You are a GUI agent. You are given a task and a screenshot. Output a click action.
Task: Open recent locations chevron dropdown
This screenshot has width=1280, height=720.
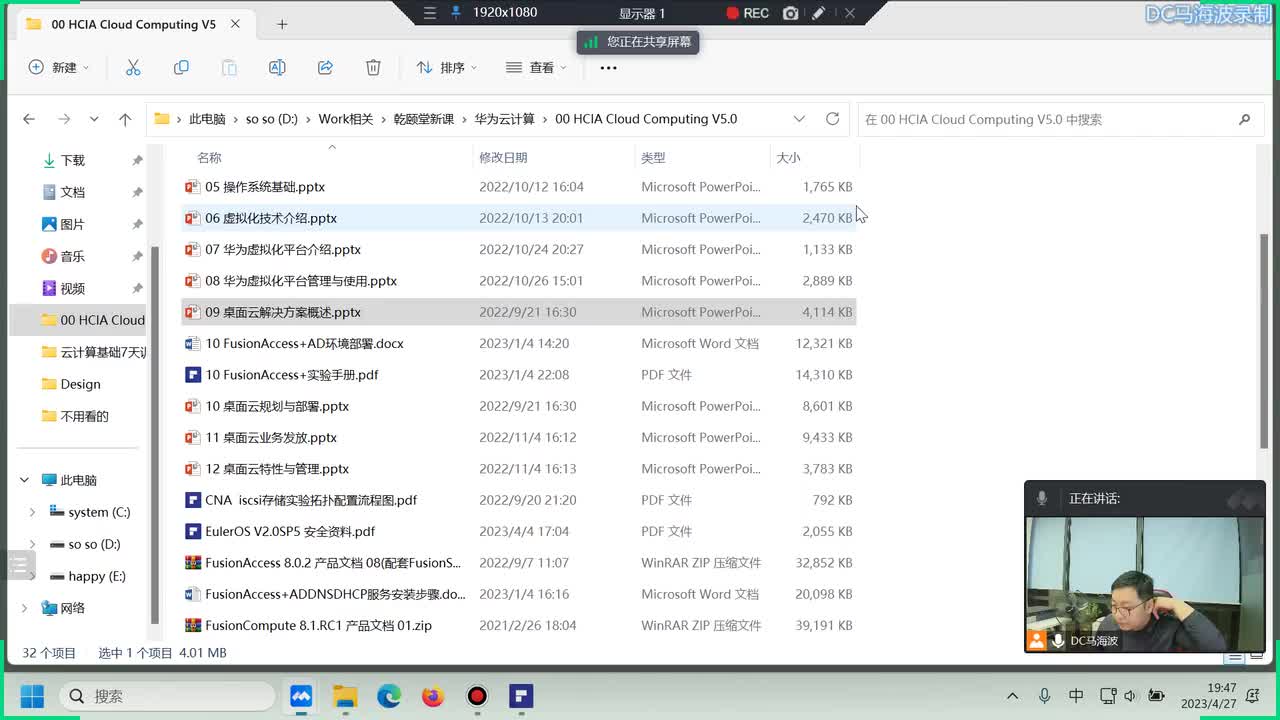(x=94, y=119)
